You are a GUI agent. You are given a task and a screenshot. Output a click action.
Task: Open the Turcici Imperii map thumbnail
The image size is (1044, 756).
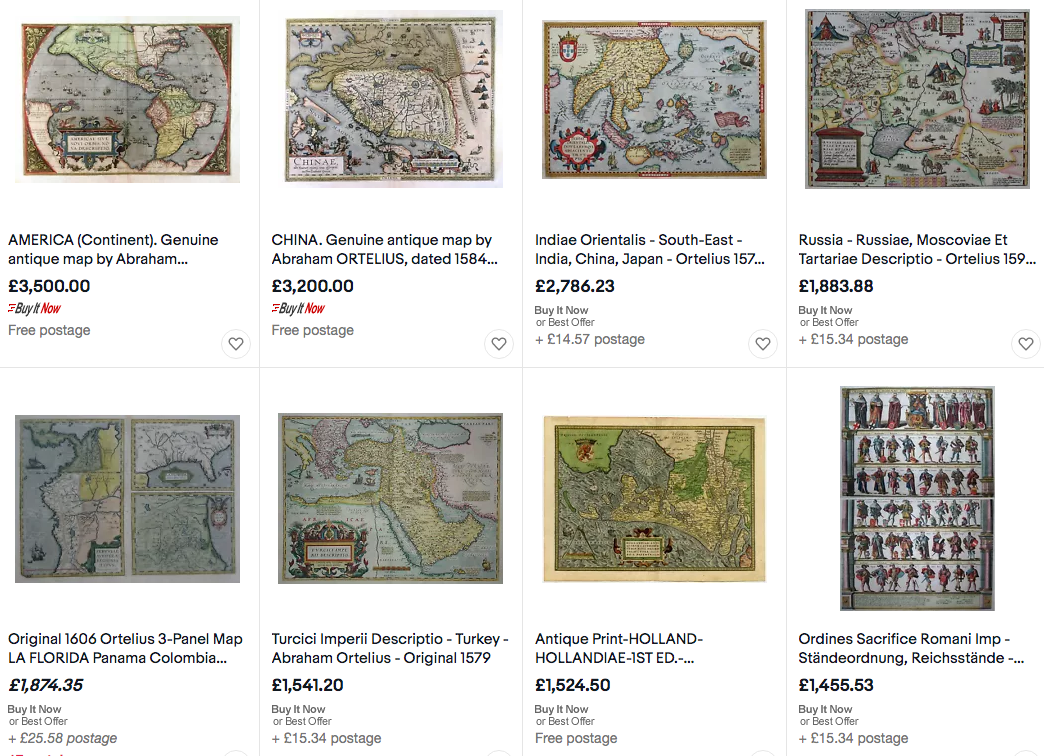pos(391,499)
